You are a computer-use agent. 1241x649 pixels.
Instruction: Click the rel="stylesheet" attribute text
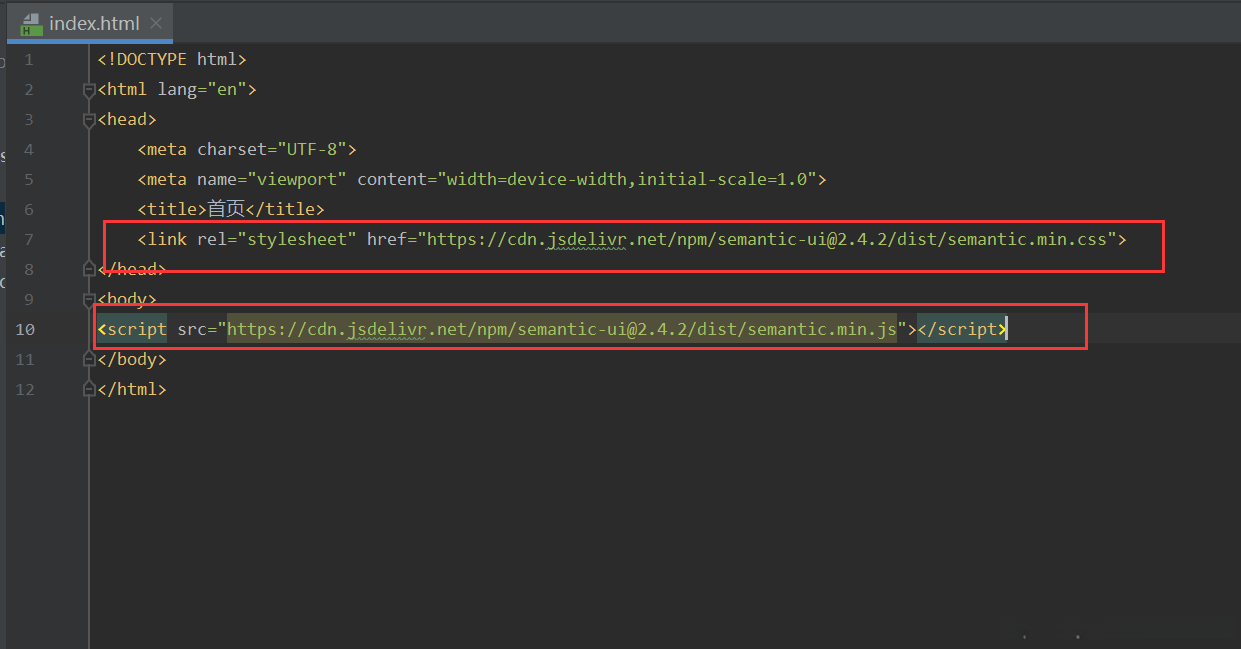[x=277, y=240]
